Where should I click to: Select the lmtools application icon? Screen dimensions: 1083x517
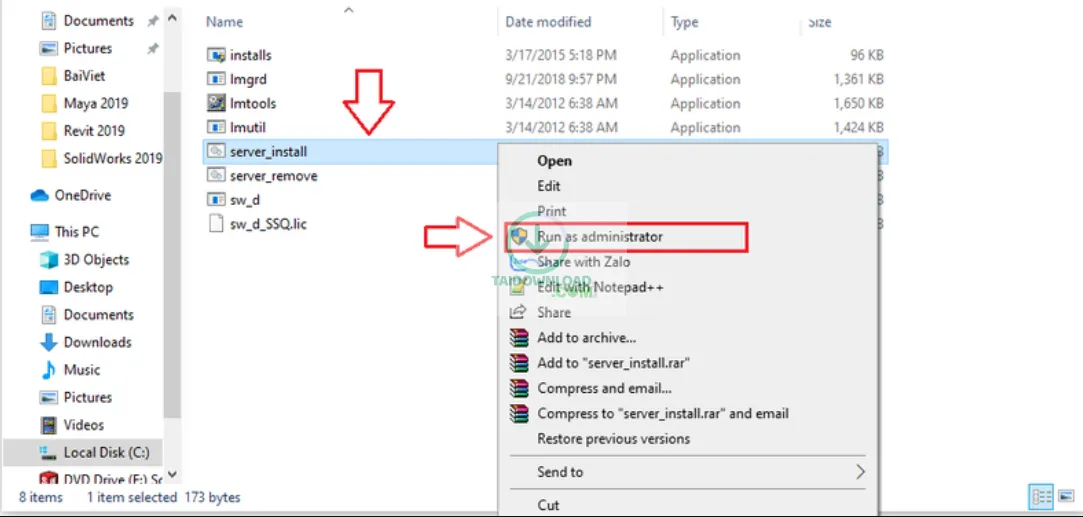(217, 103)
